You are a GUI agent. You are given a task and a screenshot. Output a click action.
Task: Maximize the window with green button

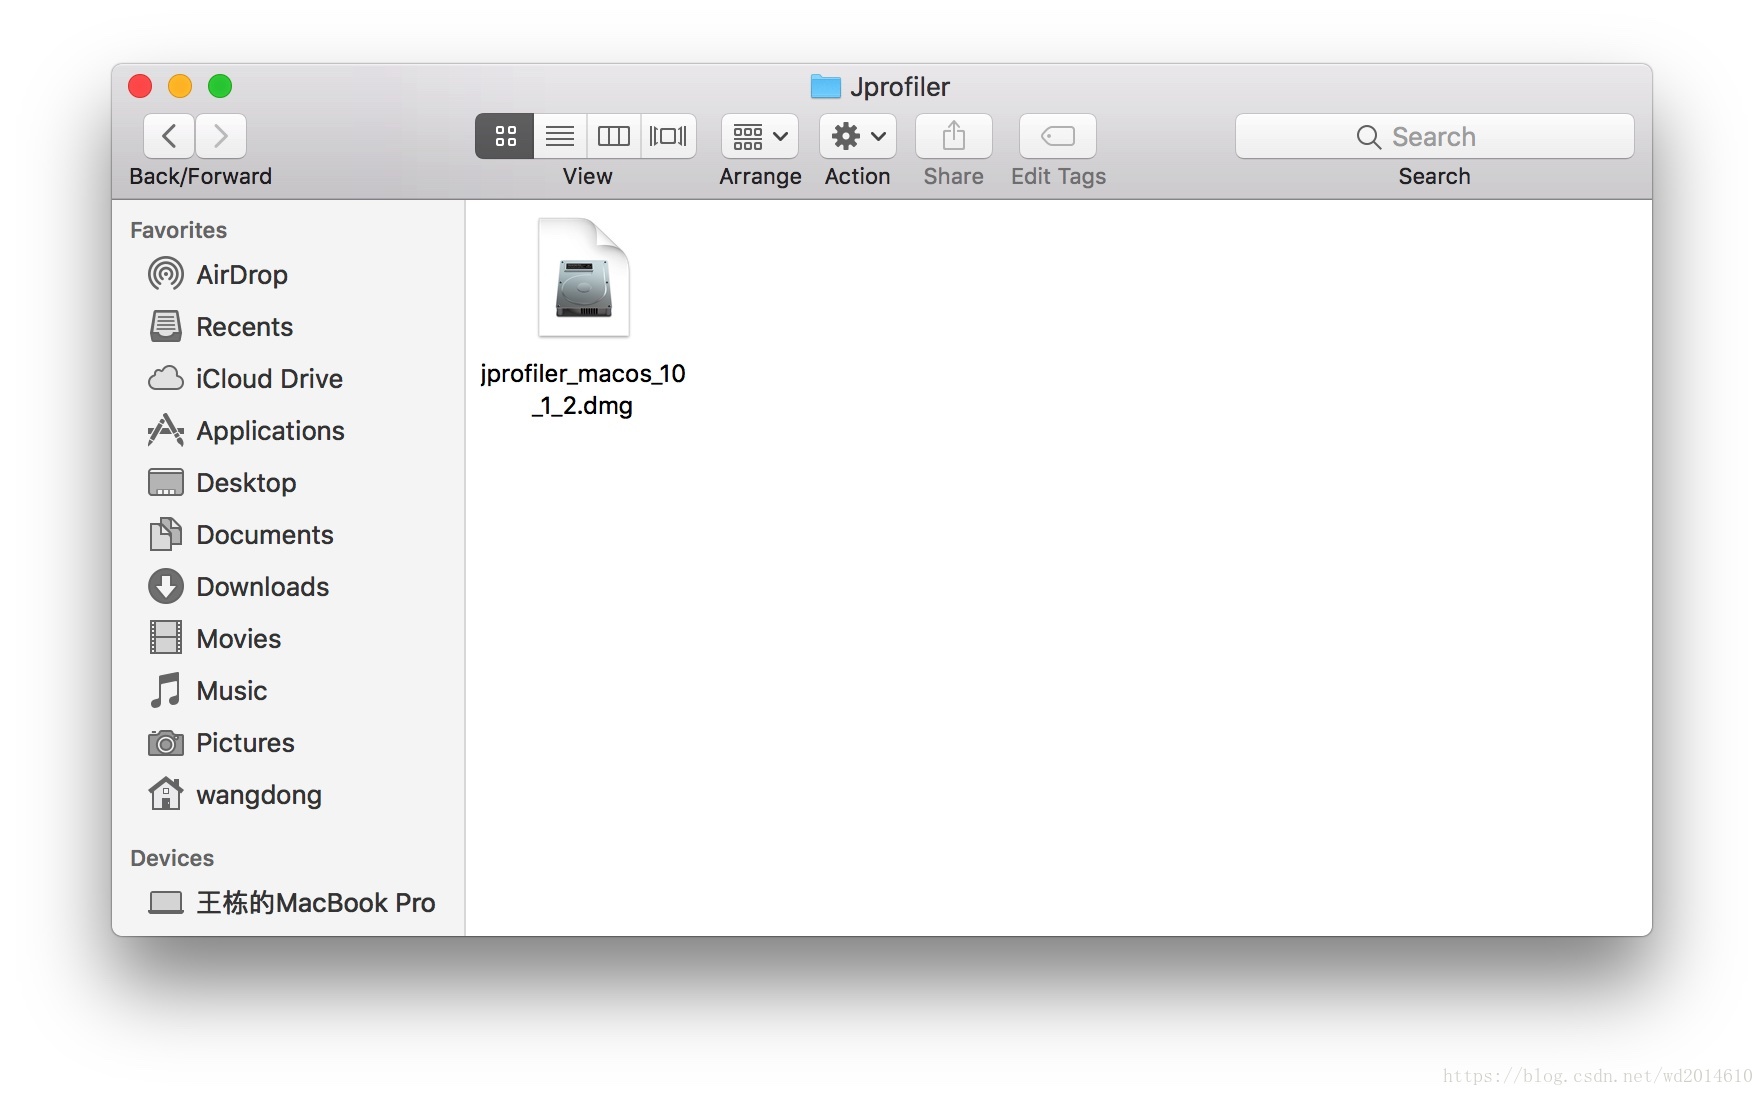point(220,86)
